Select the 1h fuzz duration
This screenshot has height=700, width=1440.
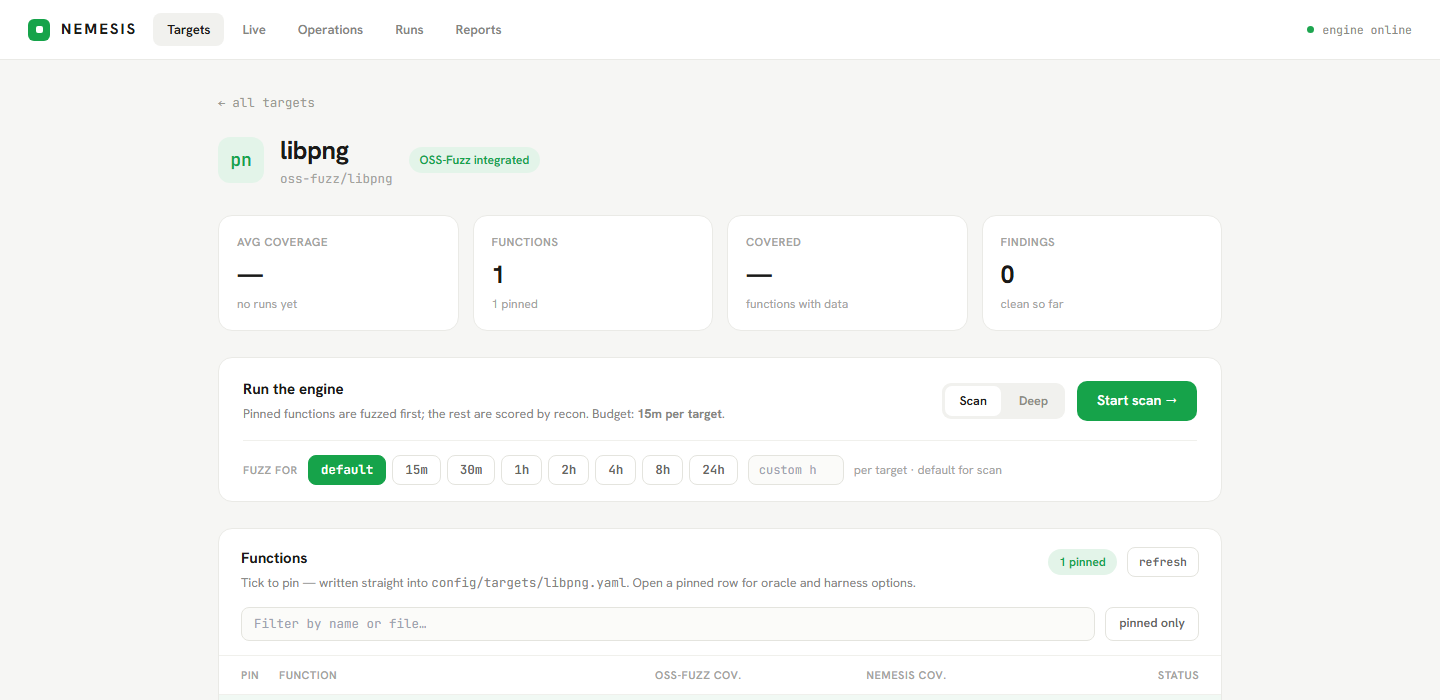pos(522,470)
